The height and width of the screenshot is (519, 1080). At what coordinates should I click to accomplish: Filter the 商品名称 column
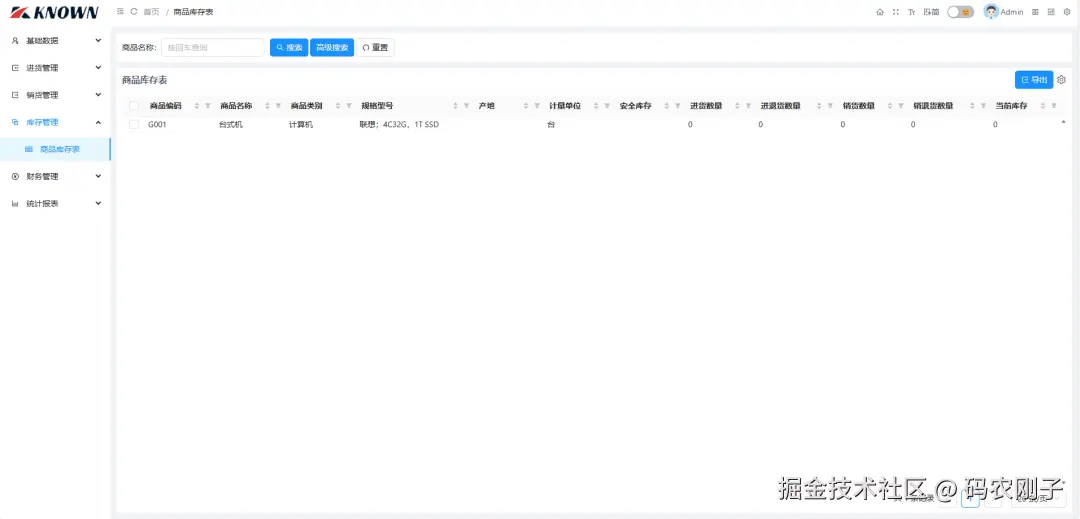coord(278,106)
